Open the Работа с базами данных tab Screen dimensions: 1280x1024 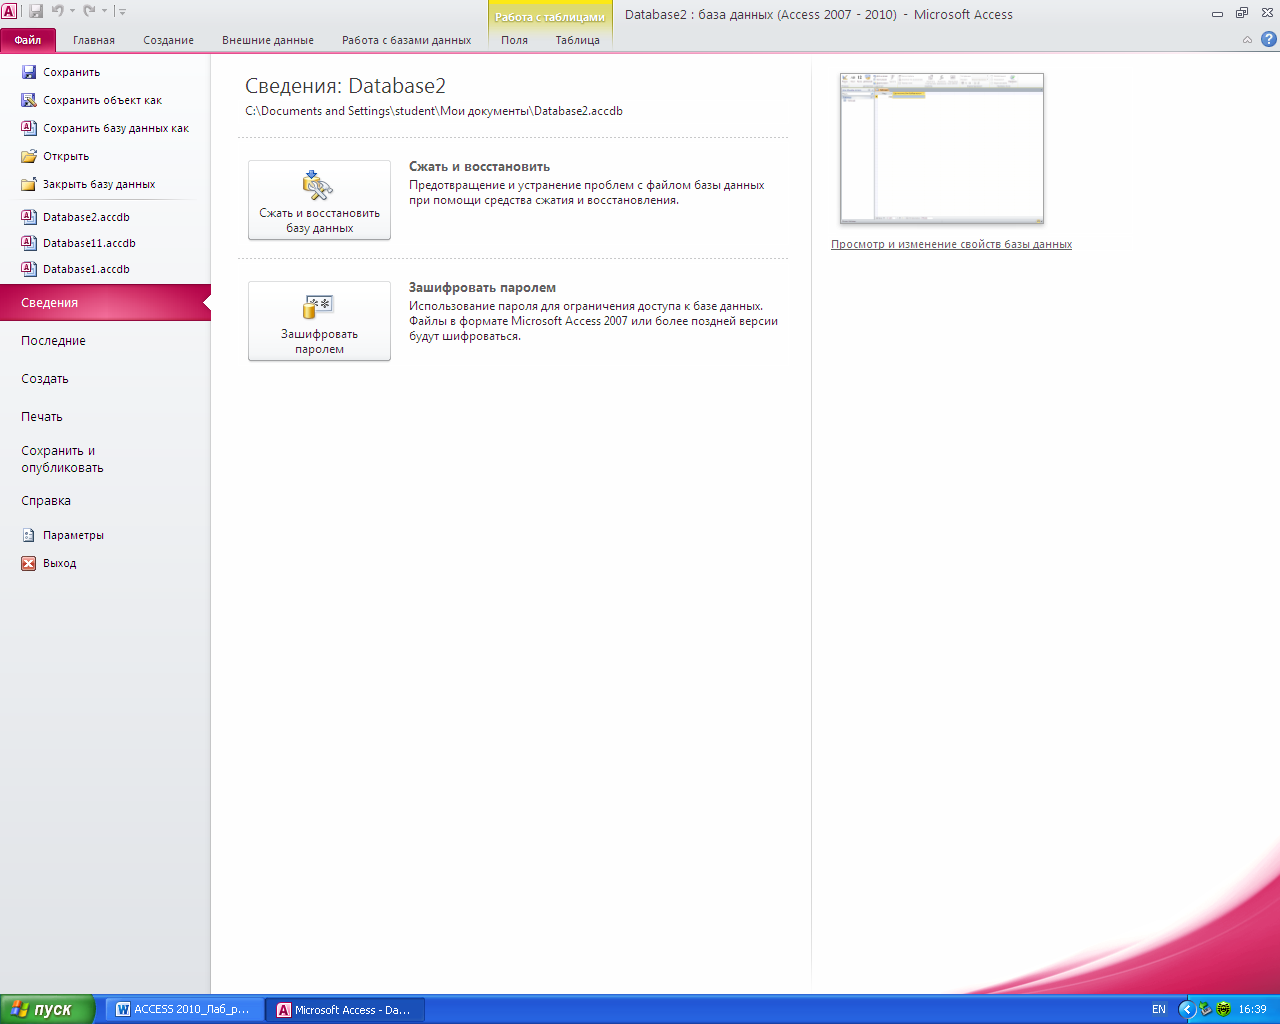coord(406,40)
